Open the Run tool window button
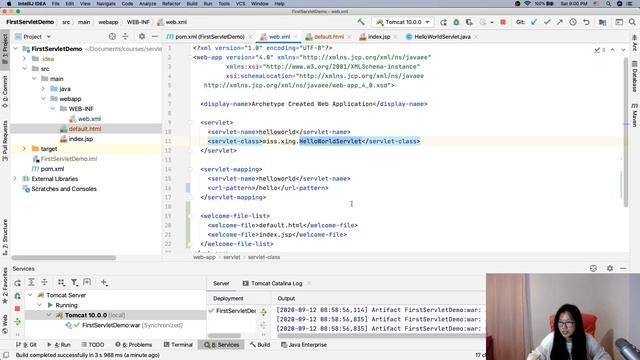 pyautogui.click(x=59, y=344)
